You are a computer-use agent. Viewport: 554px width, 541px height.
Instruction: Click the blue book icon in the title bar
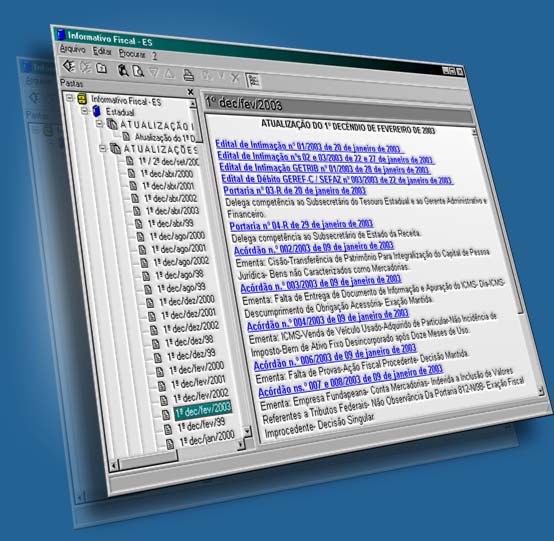point(61,35)
